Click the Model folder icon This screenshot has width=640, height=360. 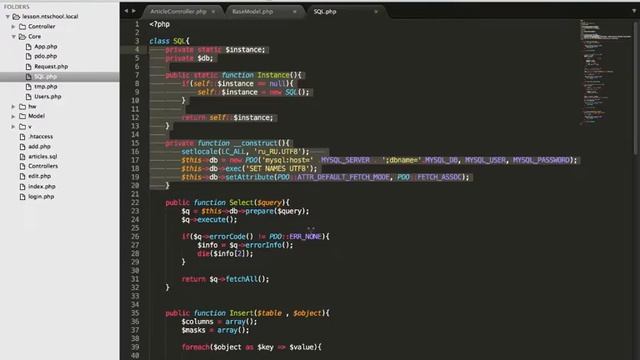(22, 116)
